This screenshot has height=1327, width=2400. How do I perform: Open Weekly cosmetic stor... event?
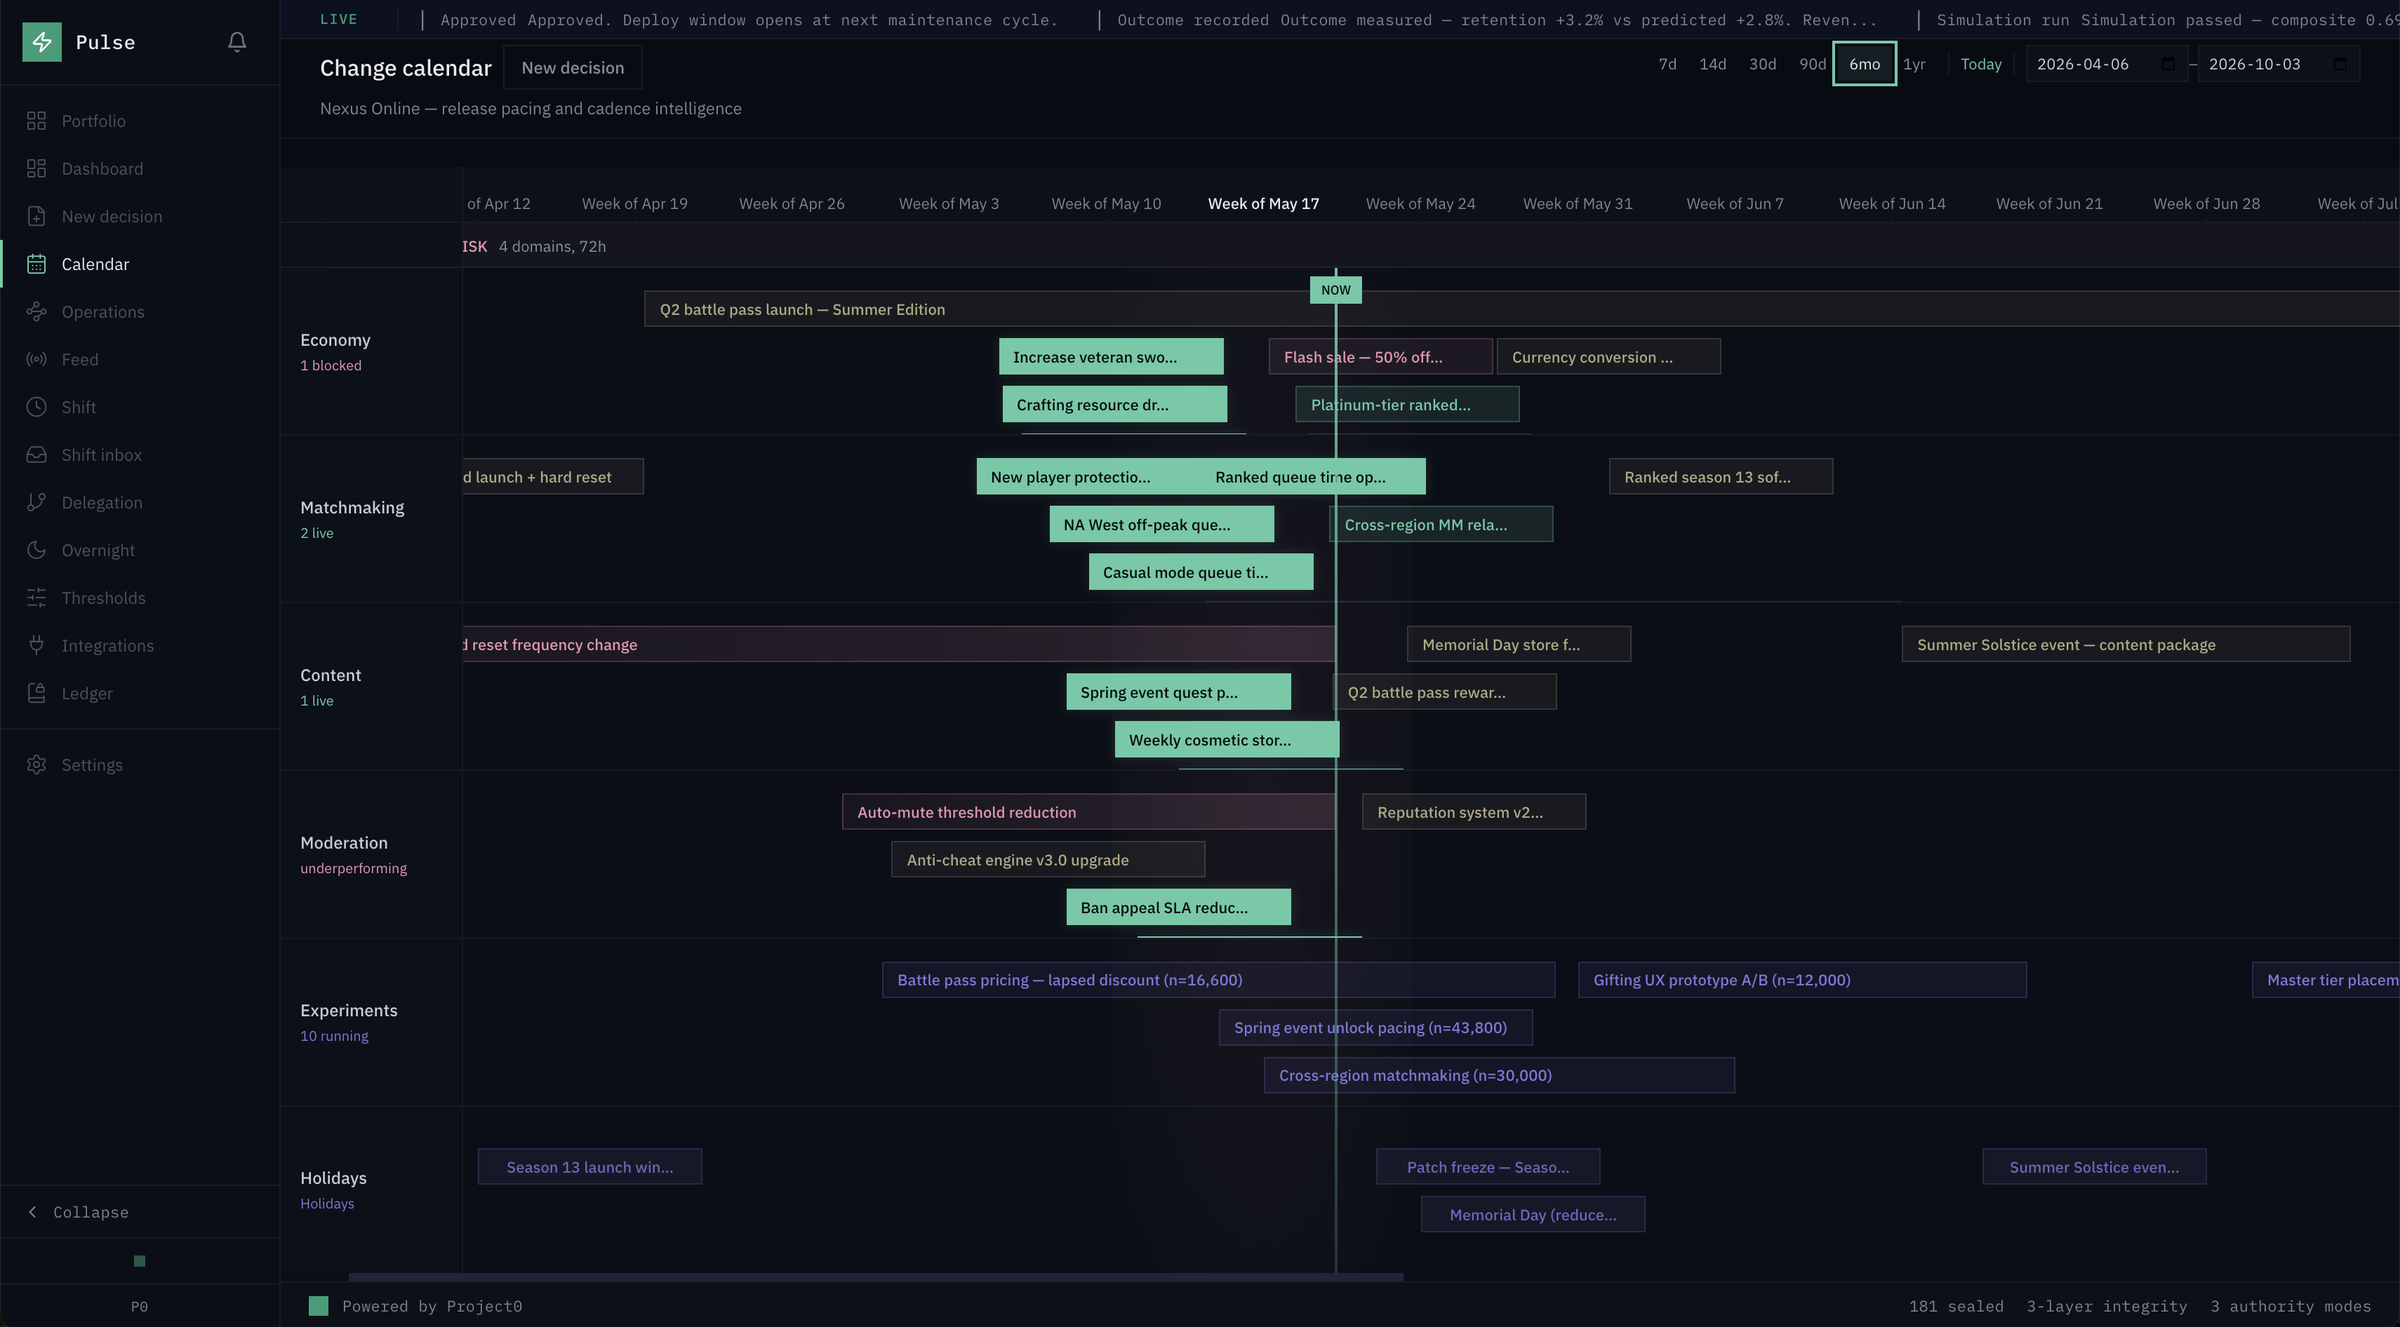tap(1227, 740)
